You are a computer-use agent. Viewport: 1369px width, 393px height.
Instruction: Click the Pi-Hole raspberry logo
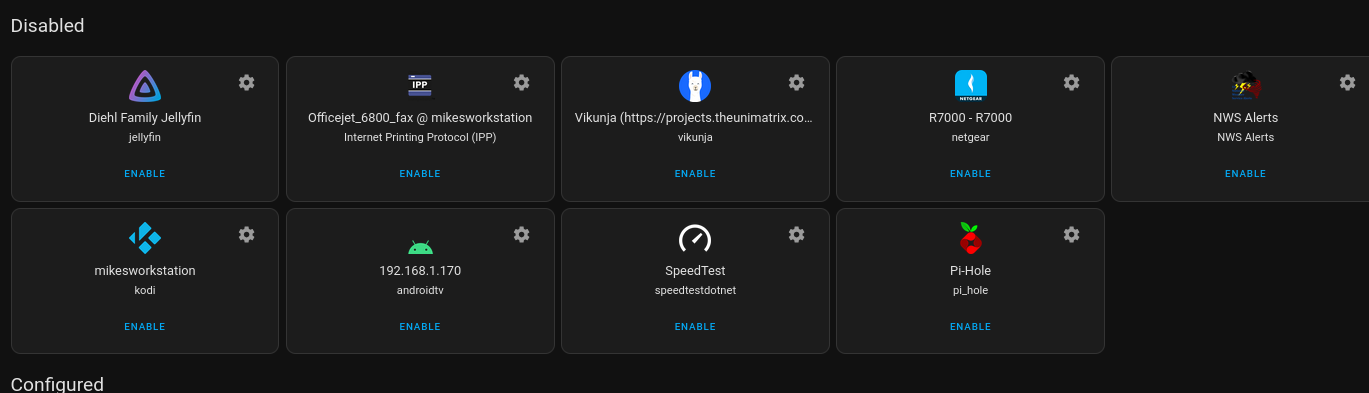[970, 238]
